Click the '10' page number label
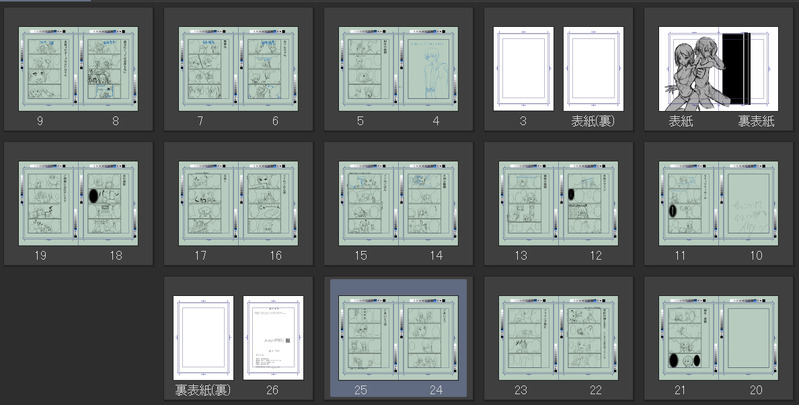The image size is (799, 405). pyautogui.click(x=756, y=256)
